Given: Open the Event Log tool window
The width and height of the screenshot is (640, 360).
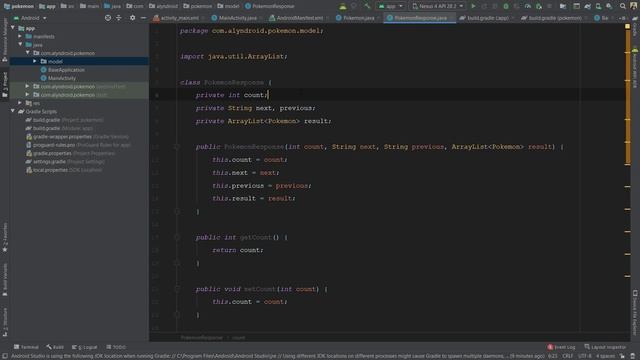Looking at the screenshot, I should 561,347.
